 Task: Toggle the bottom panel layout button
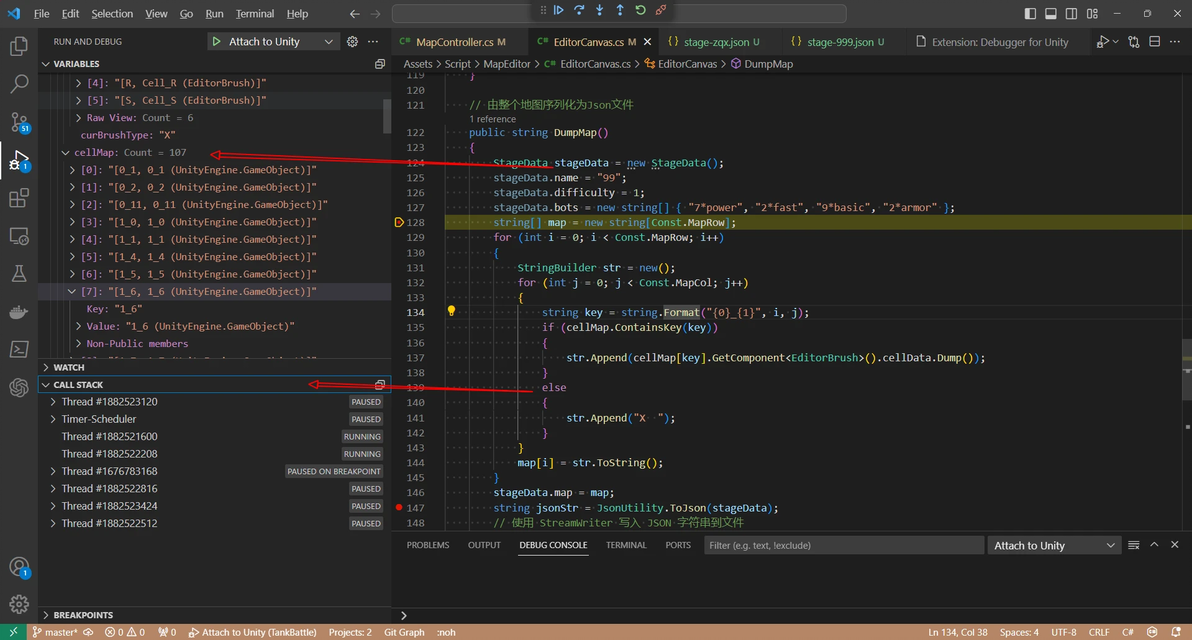click(1051, 14)
